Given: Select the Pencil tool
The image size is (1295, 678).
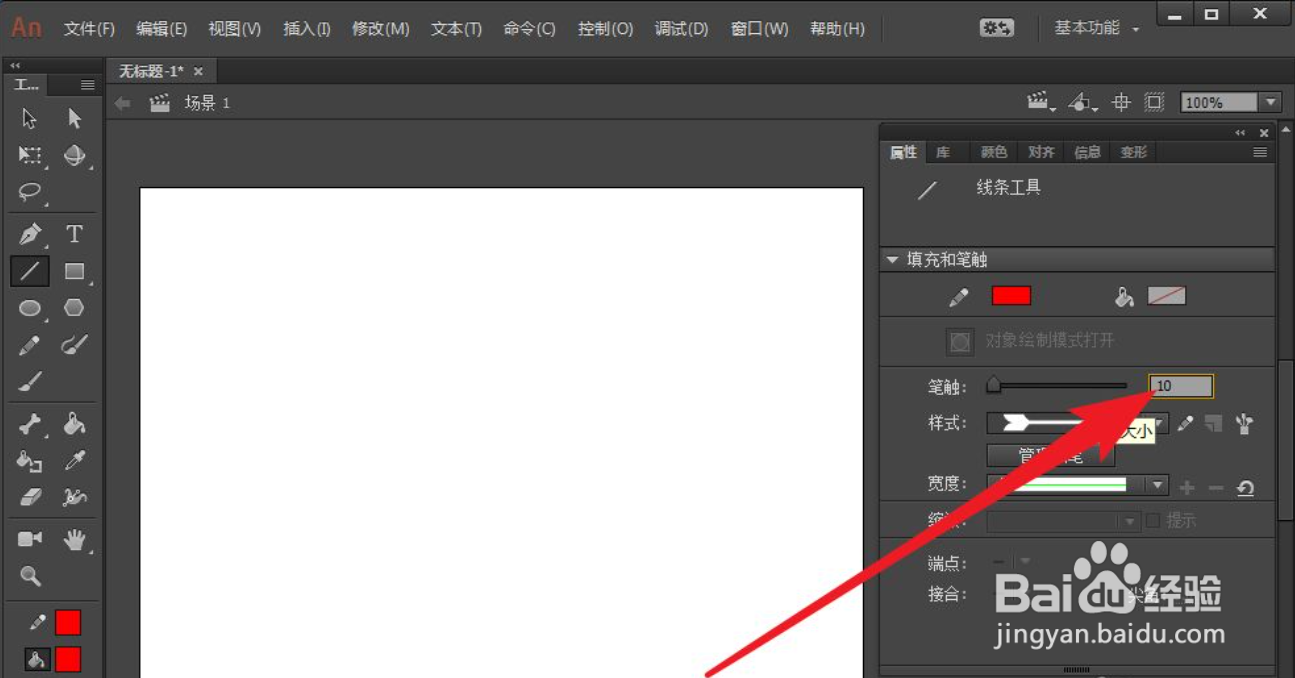Looking at the screenshot, I should click(30, 345).
